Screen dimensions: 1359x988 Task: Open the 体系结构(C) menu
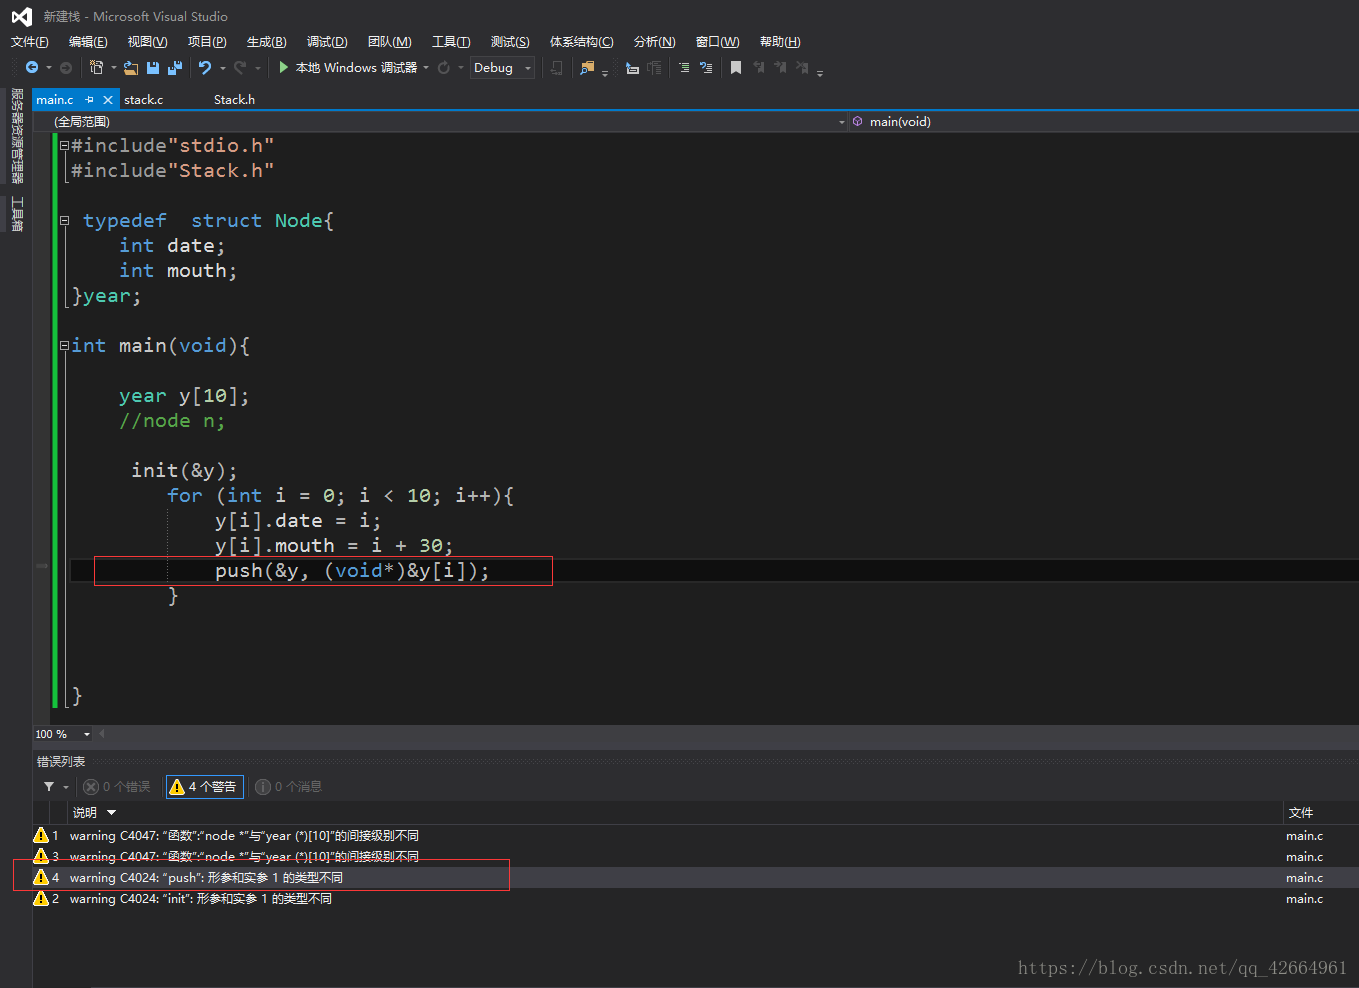click(x=581, y=41)
